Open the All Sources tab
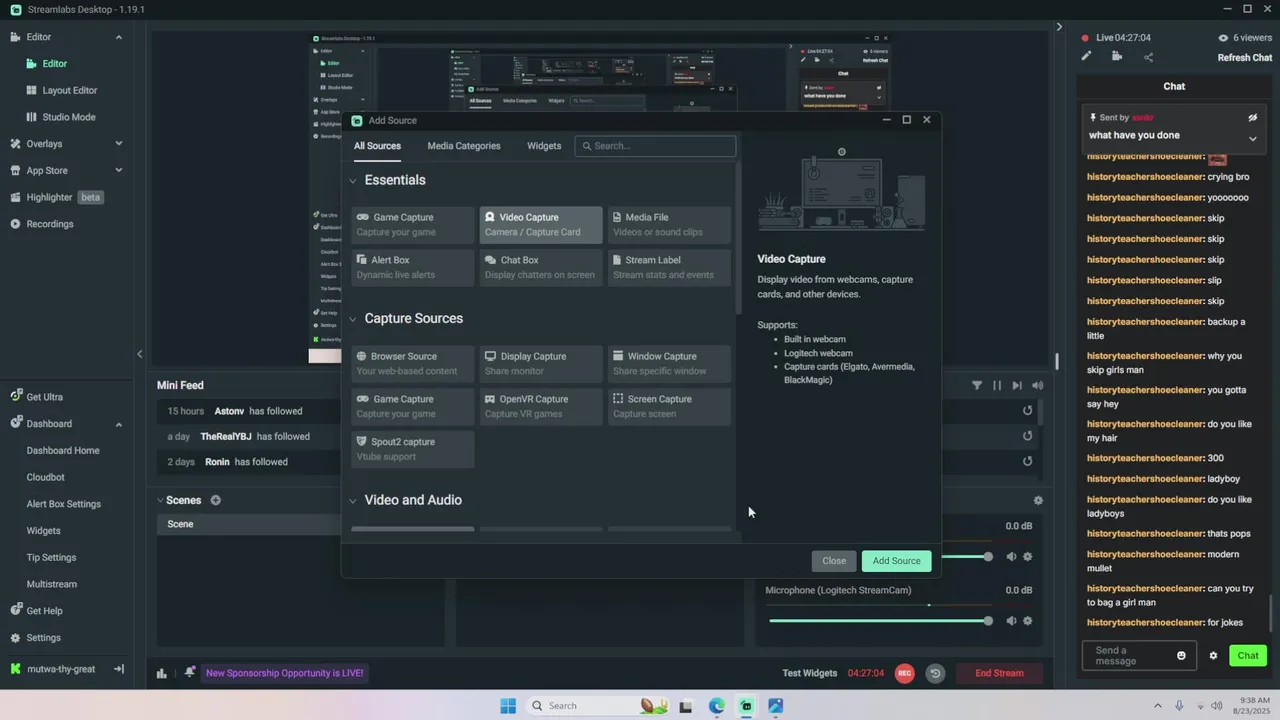 coord(377,146)
